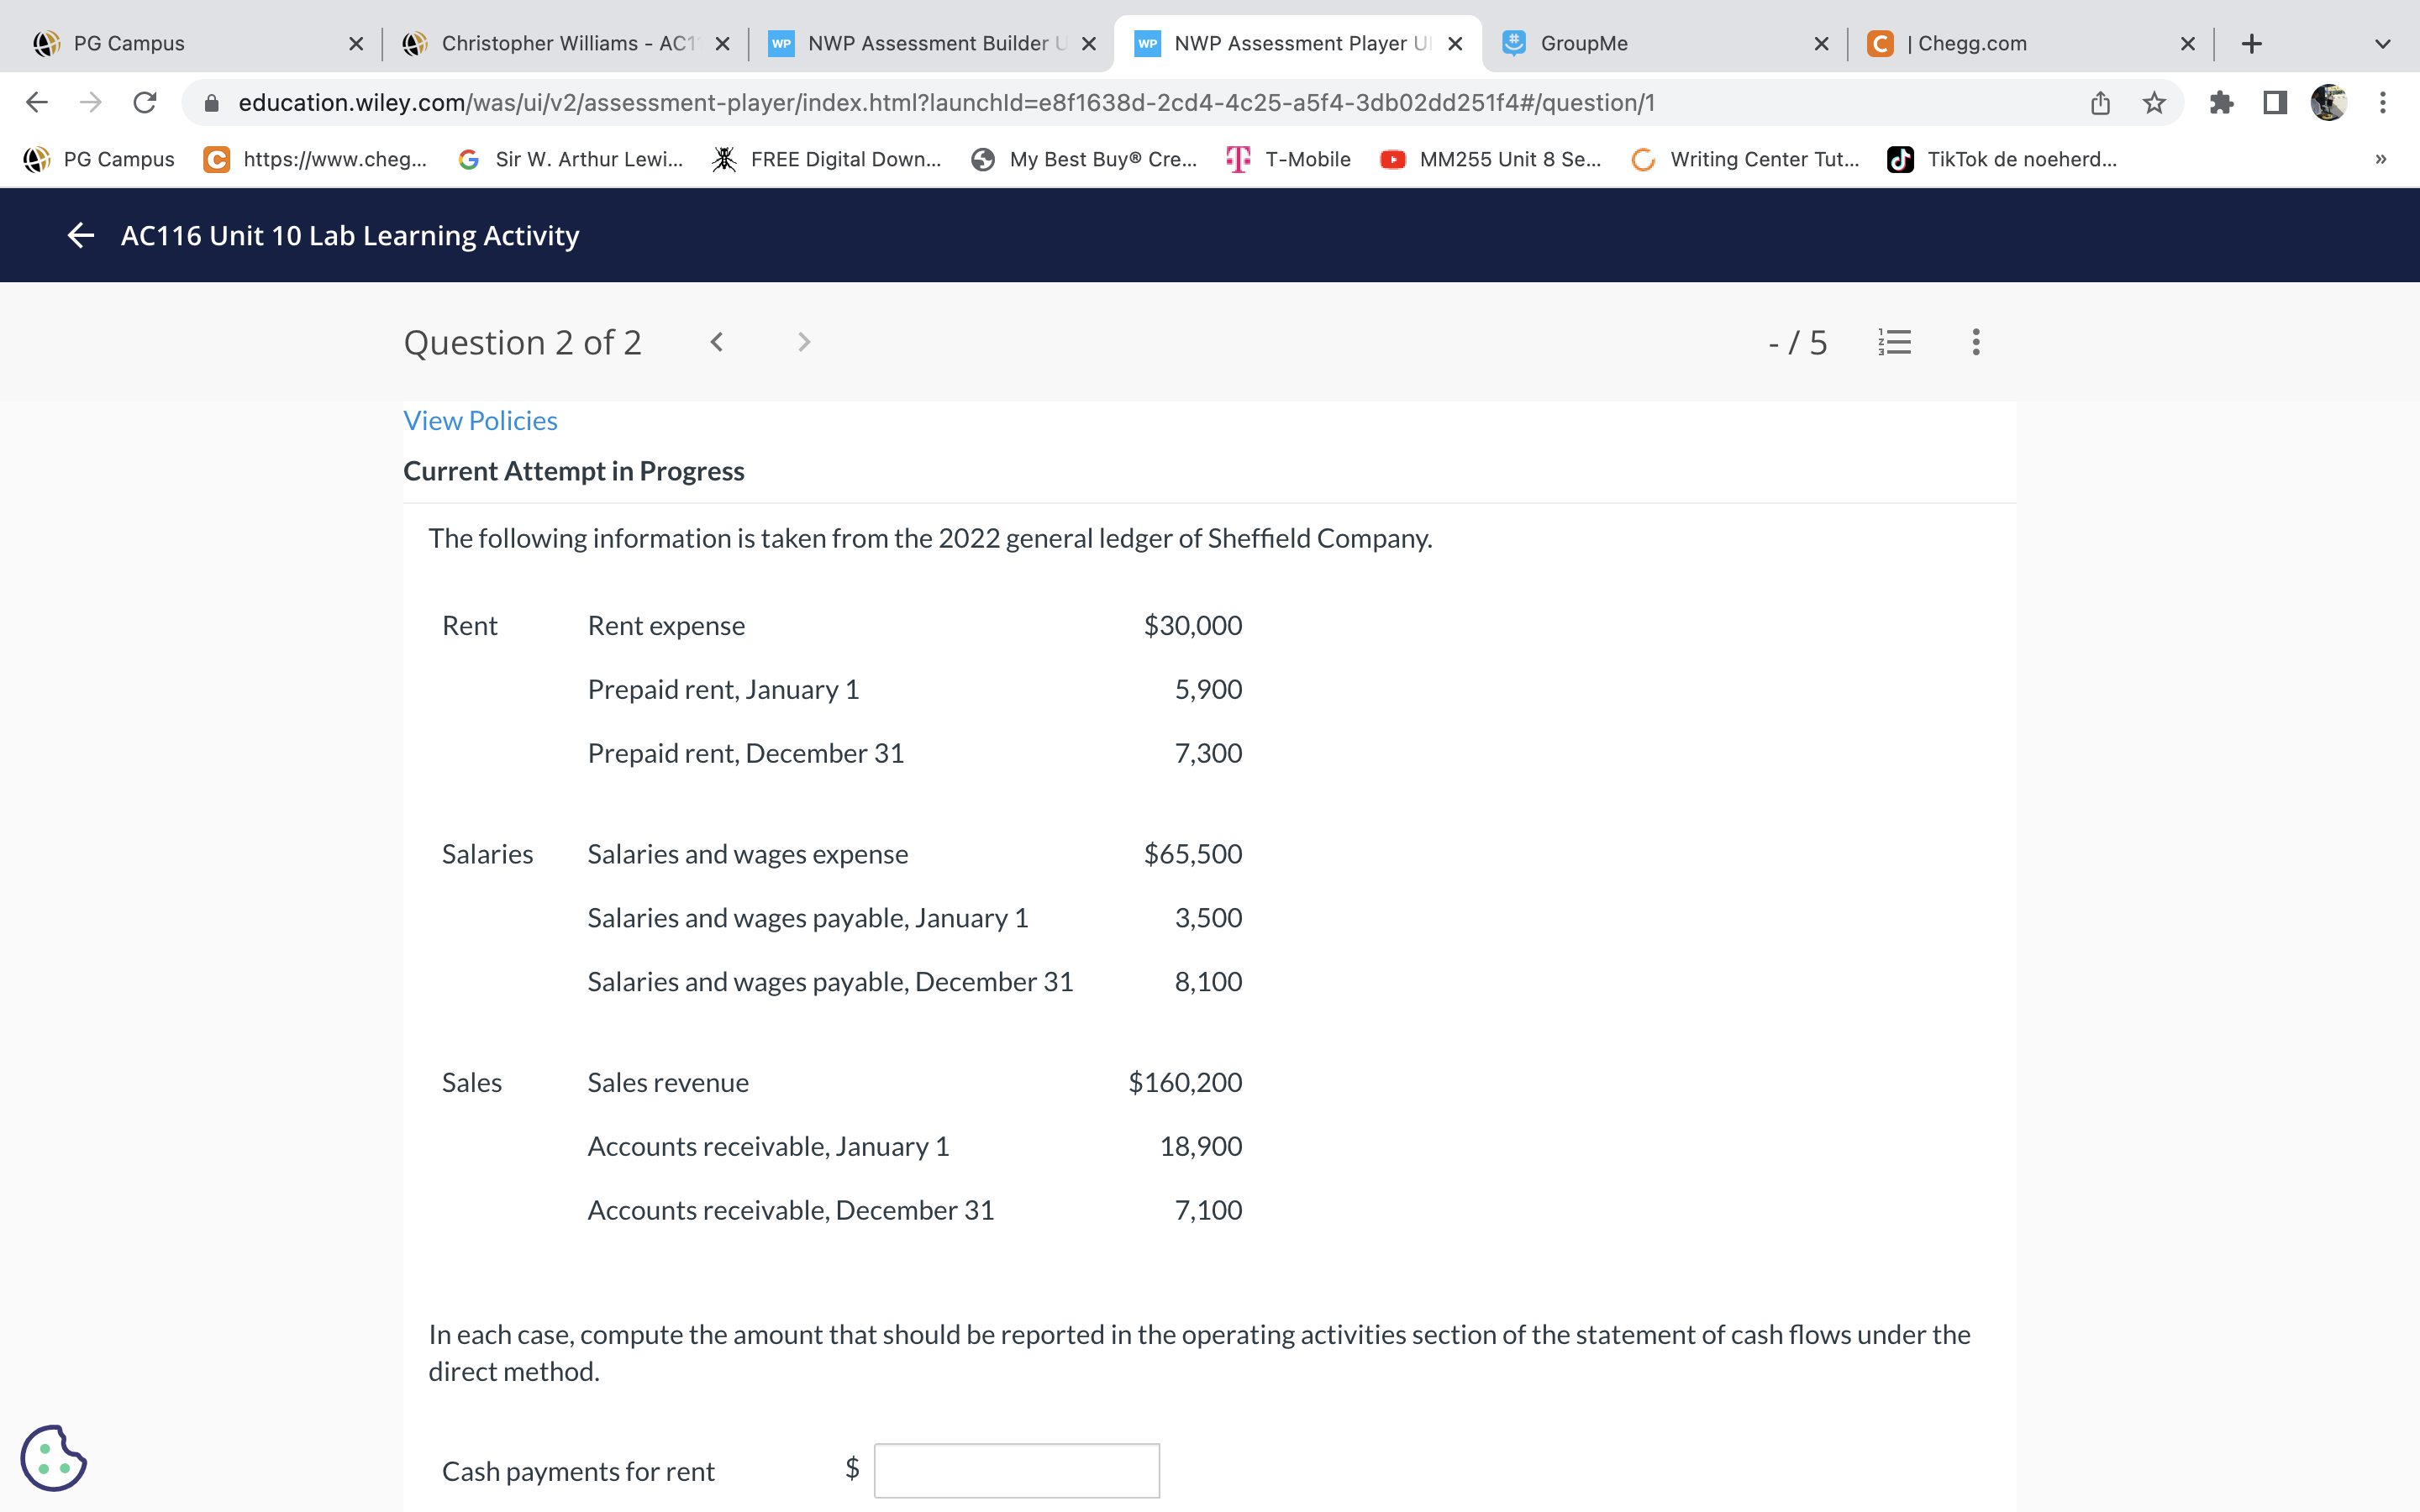Click the cookie preferences icon

click(53, 1457)
